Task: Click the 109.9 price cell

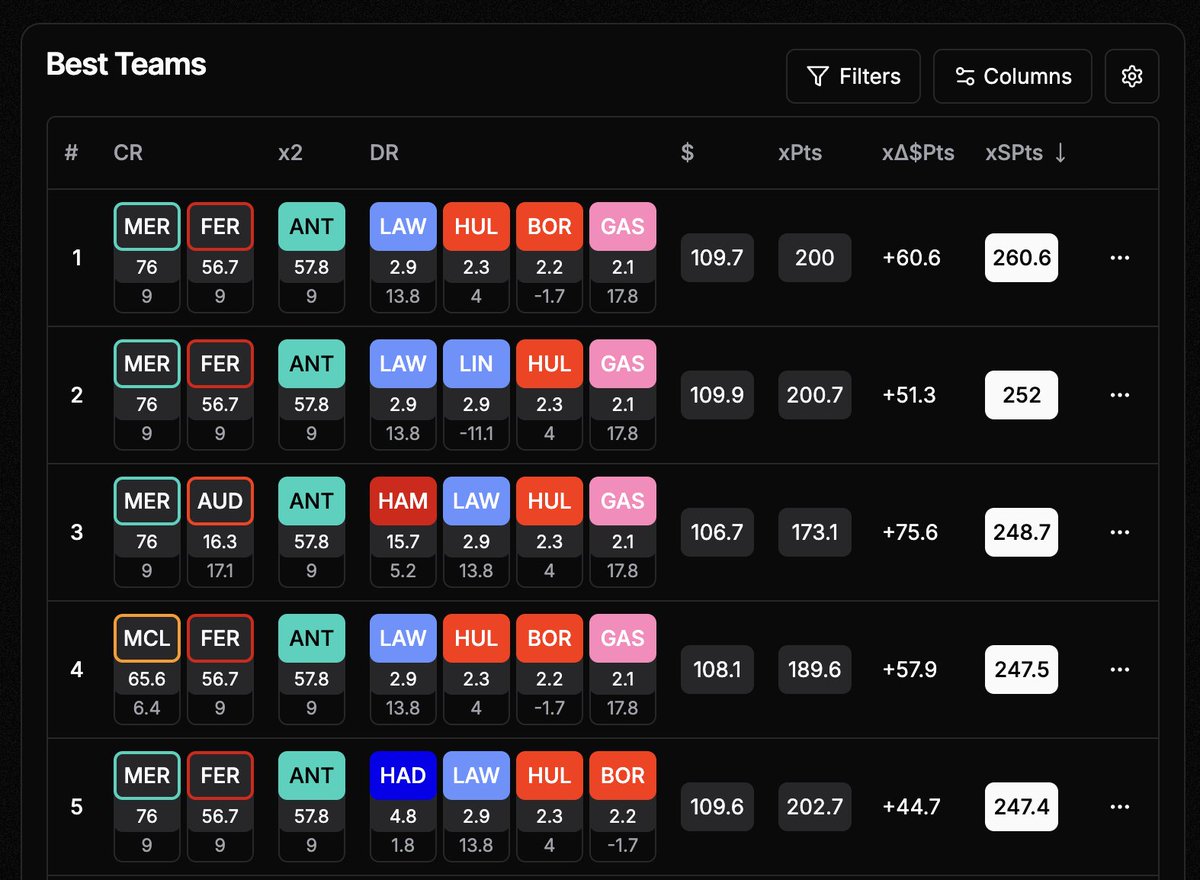Action: (717, 395)
